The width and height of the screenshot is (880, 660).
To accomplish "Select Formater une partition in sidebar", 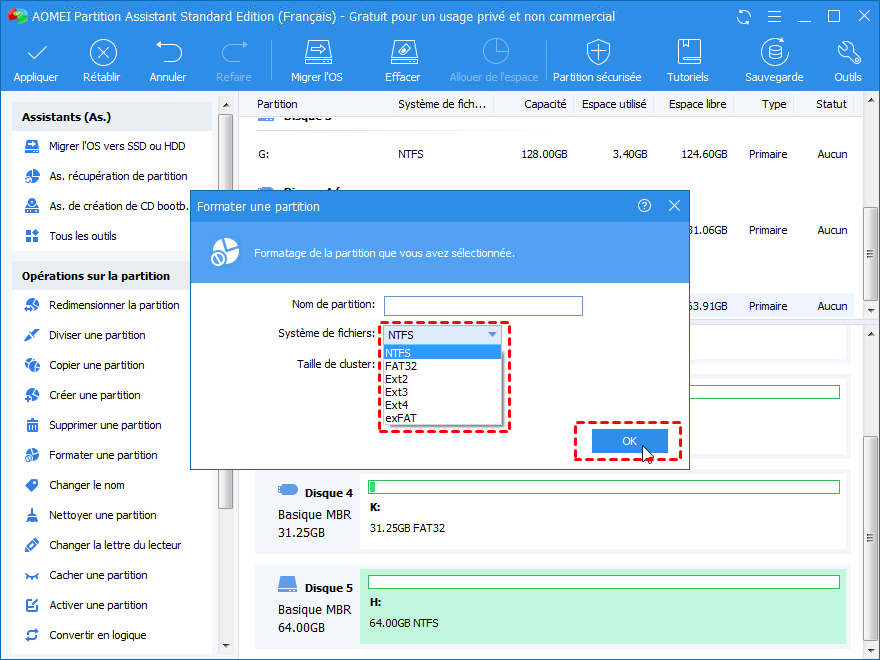I will pos(103,455).
